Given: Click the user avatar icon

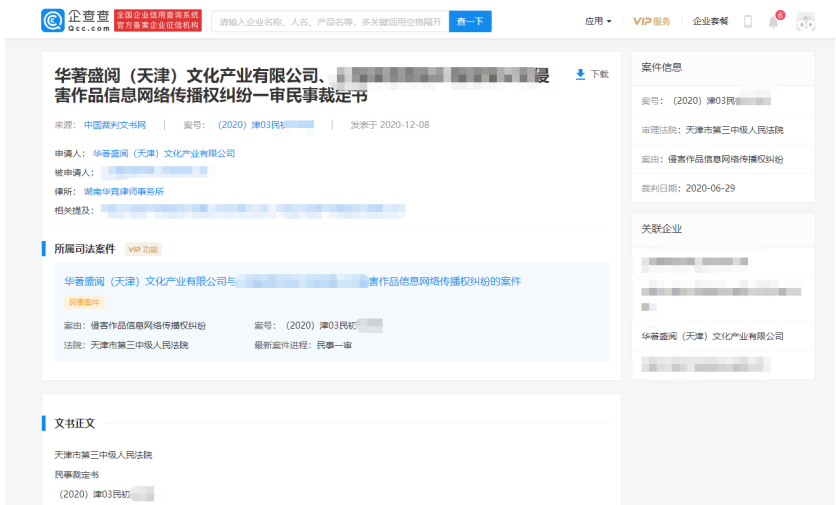Looking at the screenshot, I should pyautogui.click(x=805, y=21).
